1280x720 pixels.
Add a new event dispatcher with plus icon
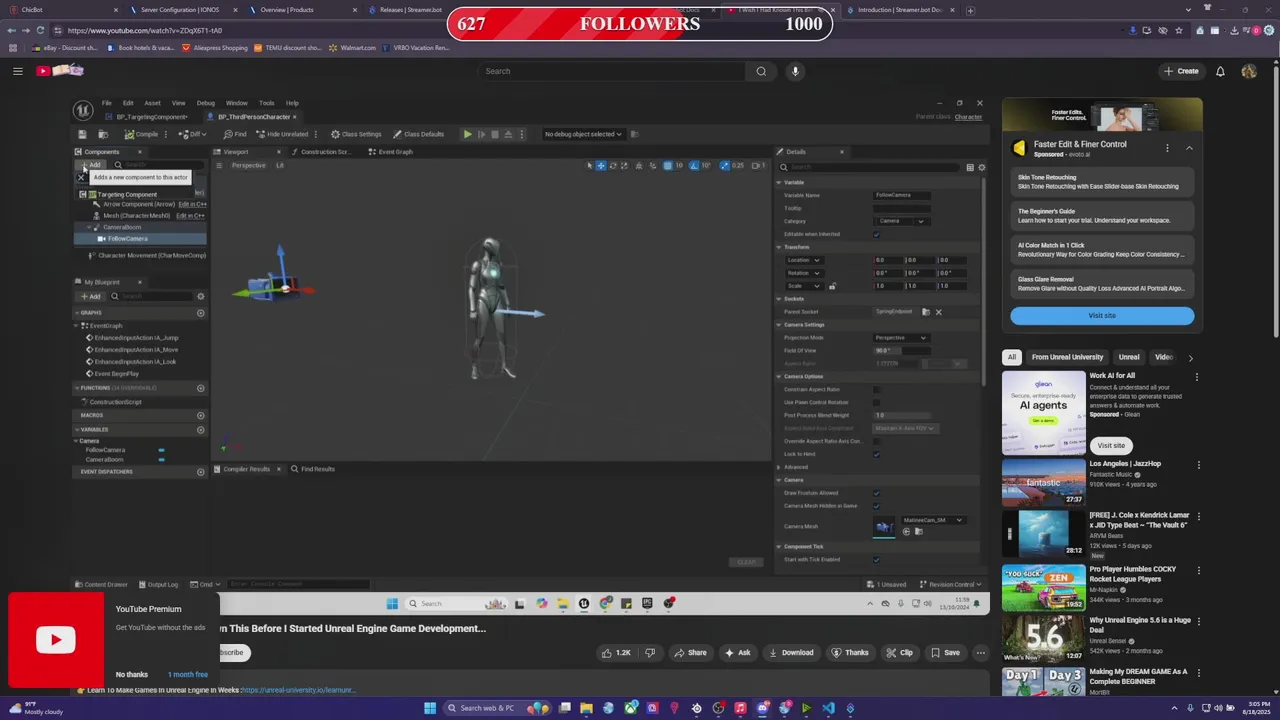click(200, 472)
